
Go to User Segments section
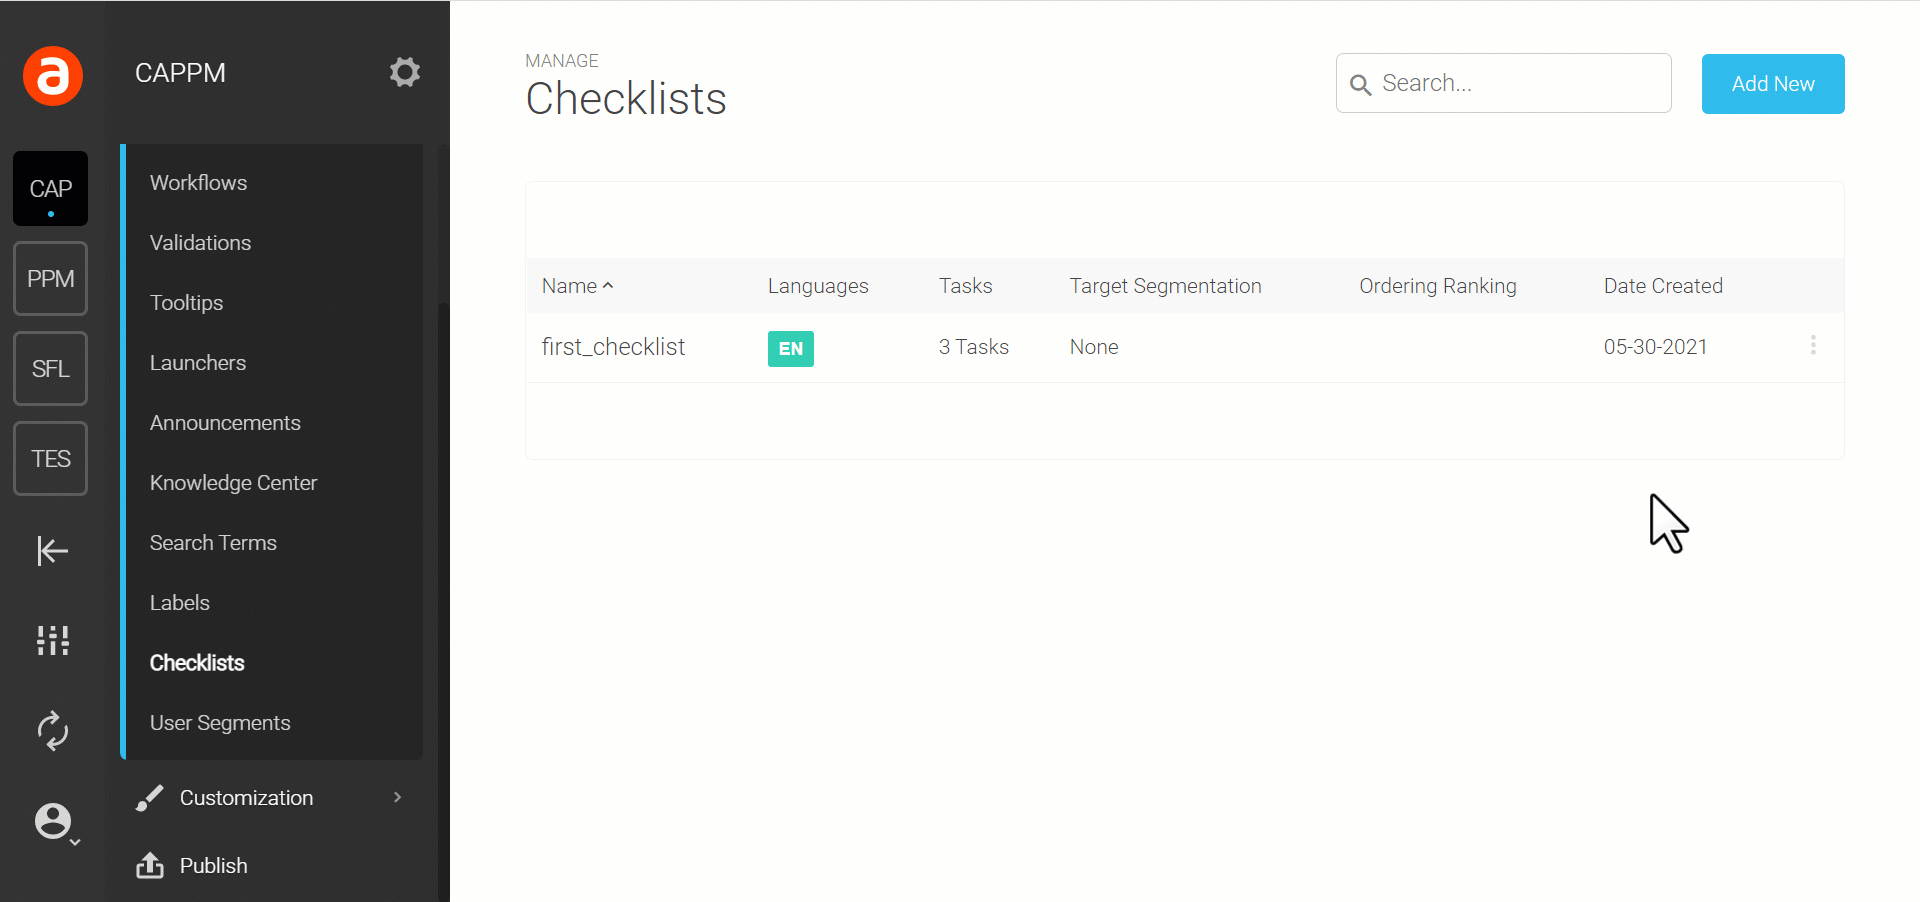click(x=220, y=723)
